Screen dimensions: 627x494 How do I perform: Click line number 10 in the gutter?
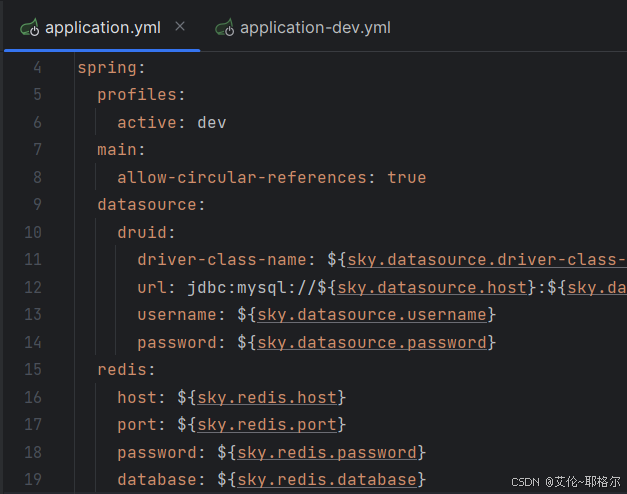(33, 232)
